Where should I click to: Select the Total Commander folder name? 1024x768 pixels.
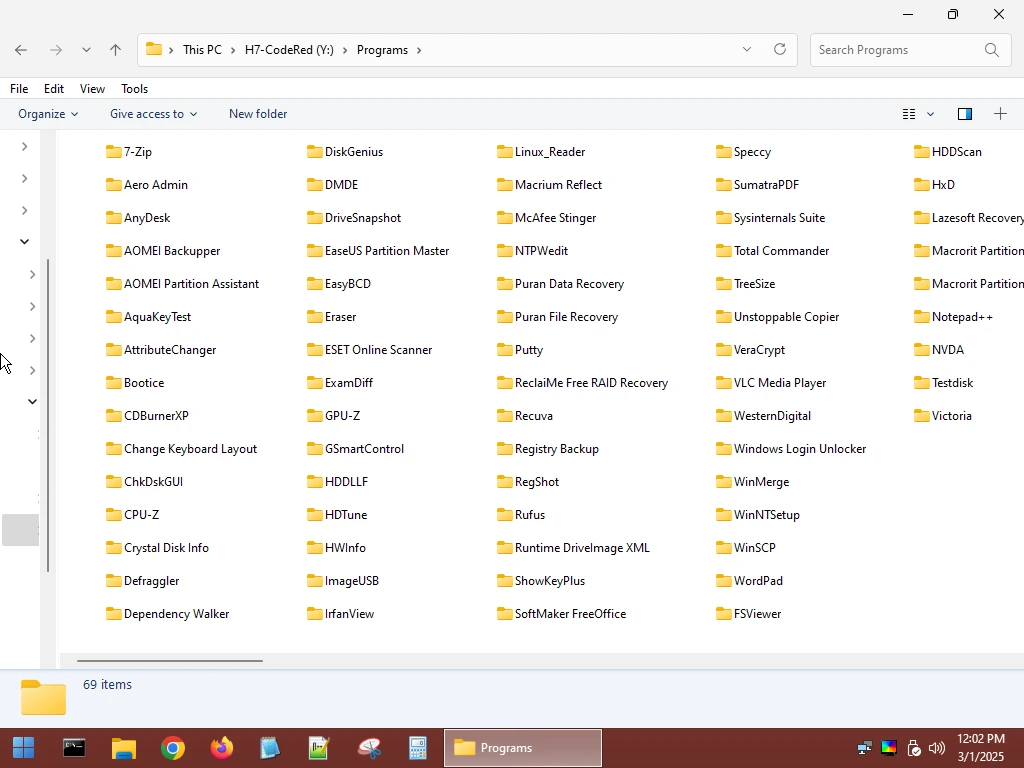point(781,251)
